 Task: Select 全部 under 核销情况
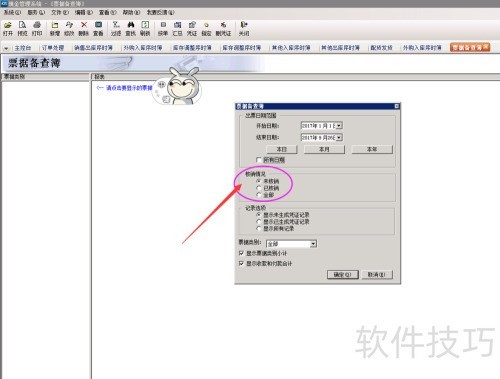(258, 195)
